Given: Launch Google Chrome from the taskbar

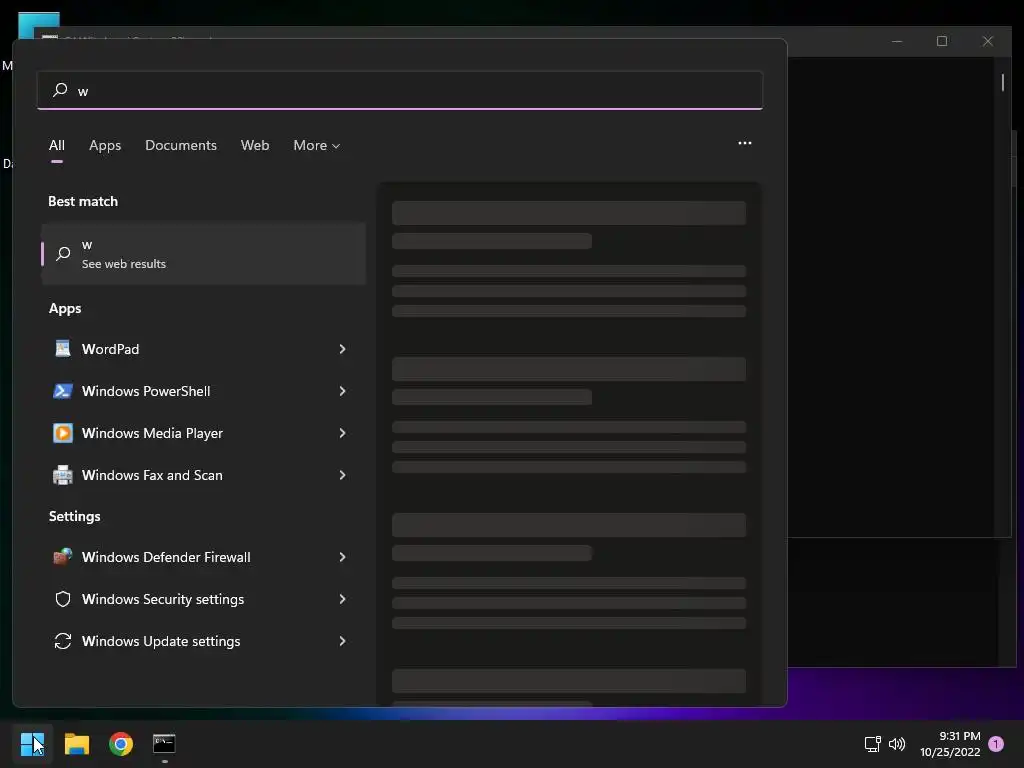Looking at the screenshot, I should [x=121, y=744].
